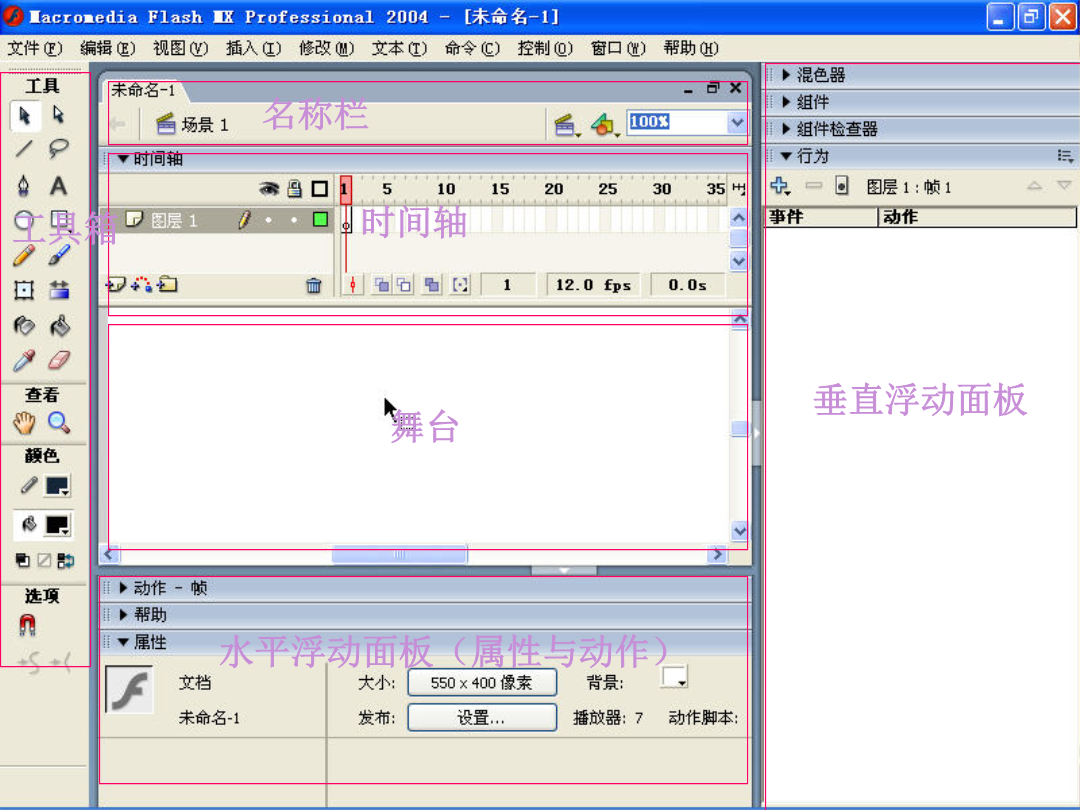Show all layers as outlines

click(320, 188)
